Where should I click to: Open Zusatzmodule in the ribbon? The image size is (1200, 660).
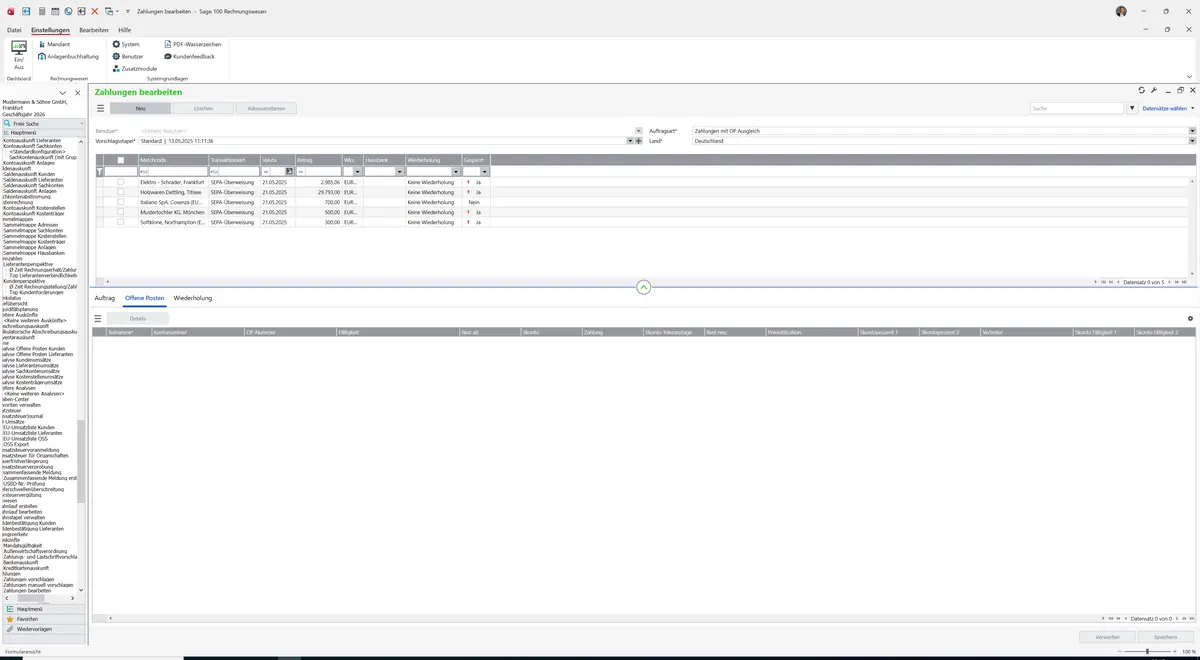tap(134, 68)
